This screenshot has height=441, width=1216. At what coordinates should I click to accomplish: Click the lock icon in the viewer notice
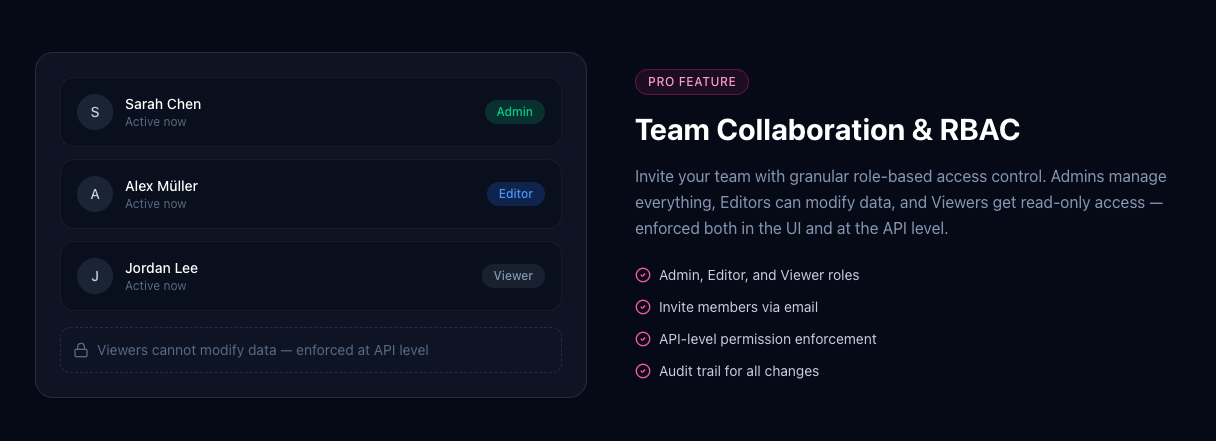[x=81, y=350]
